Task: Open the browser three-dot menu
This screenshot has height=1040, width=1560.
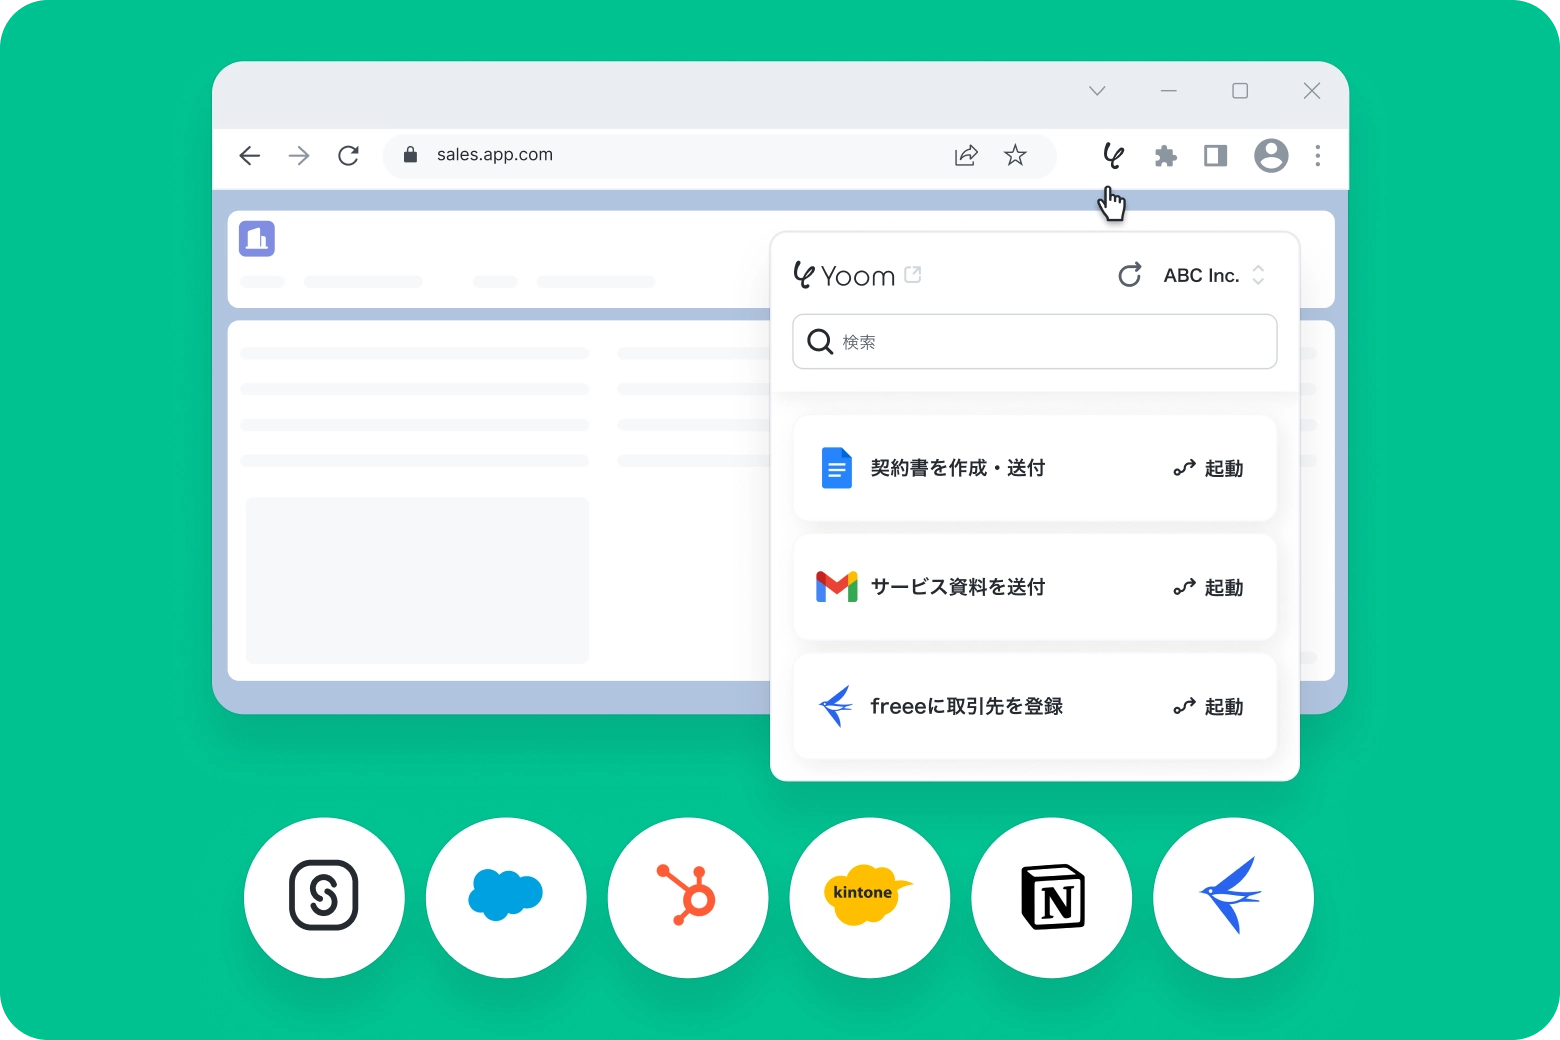Action: click(1318, 156)
